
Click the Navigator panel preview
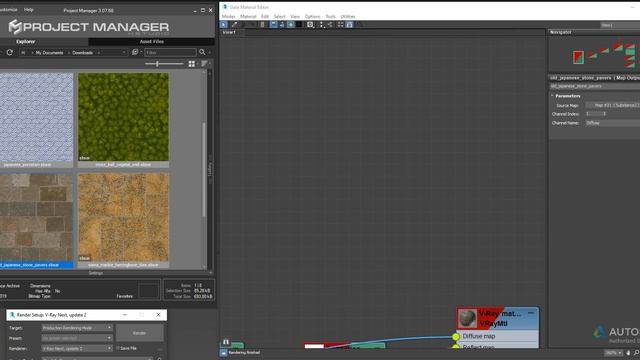(x=594, y=54)
